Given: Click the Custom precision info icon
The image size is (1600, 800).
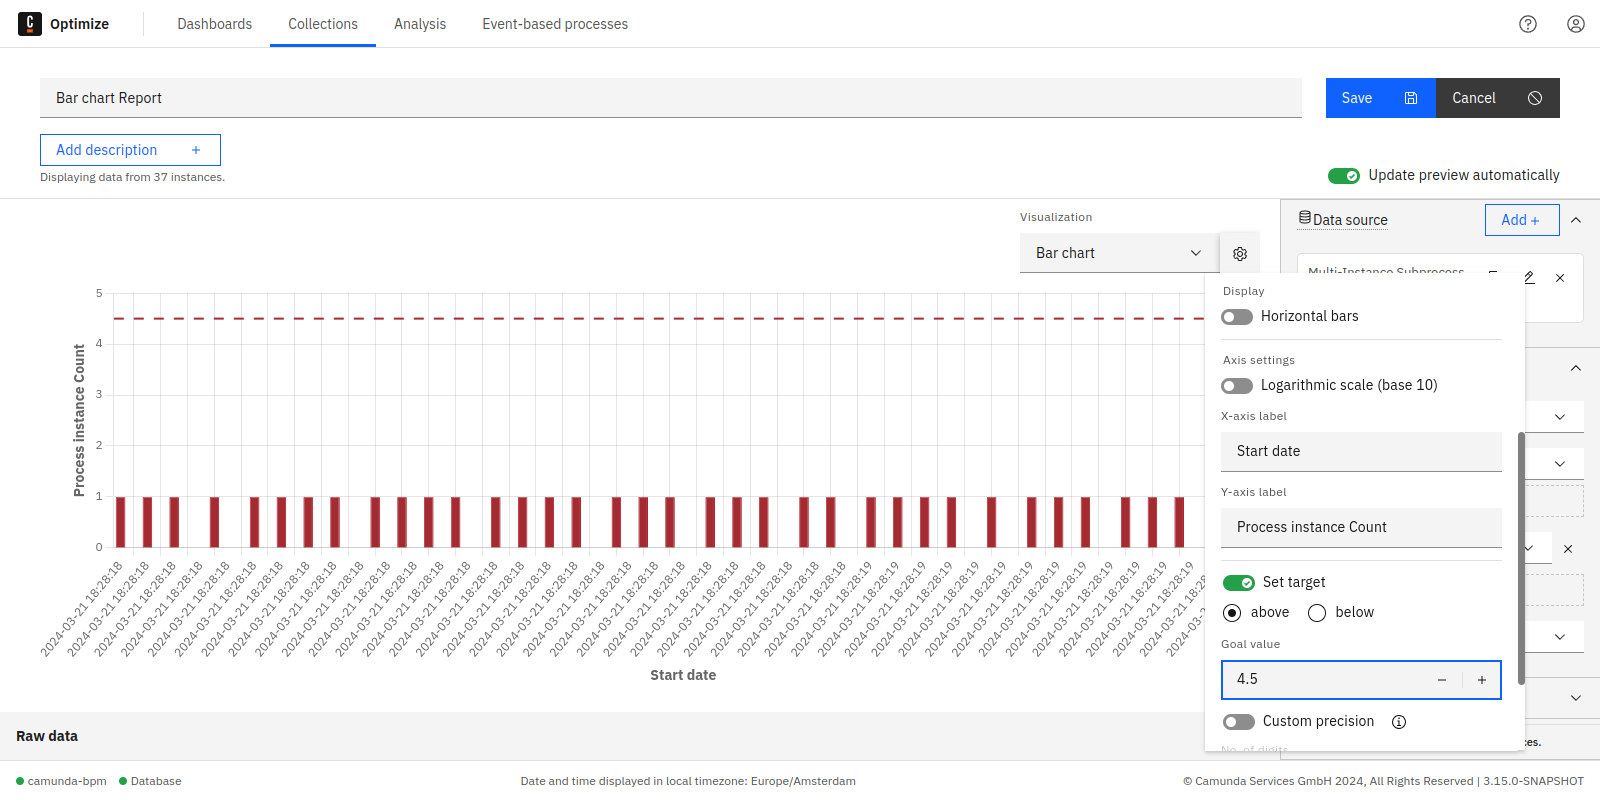Looking at the screenshot, I should coord(1398,722).
